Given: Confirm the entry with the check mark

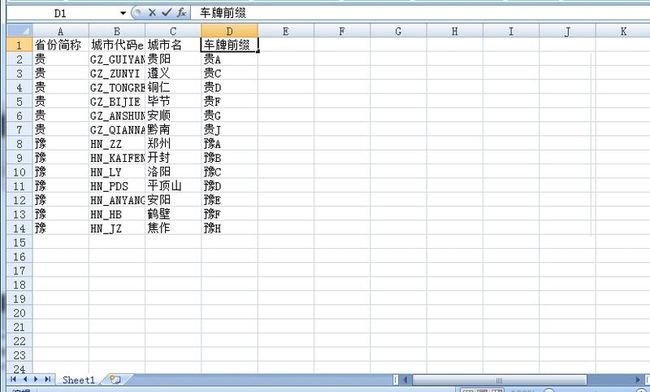Looking at the screenshot, I should 166,13.
